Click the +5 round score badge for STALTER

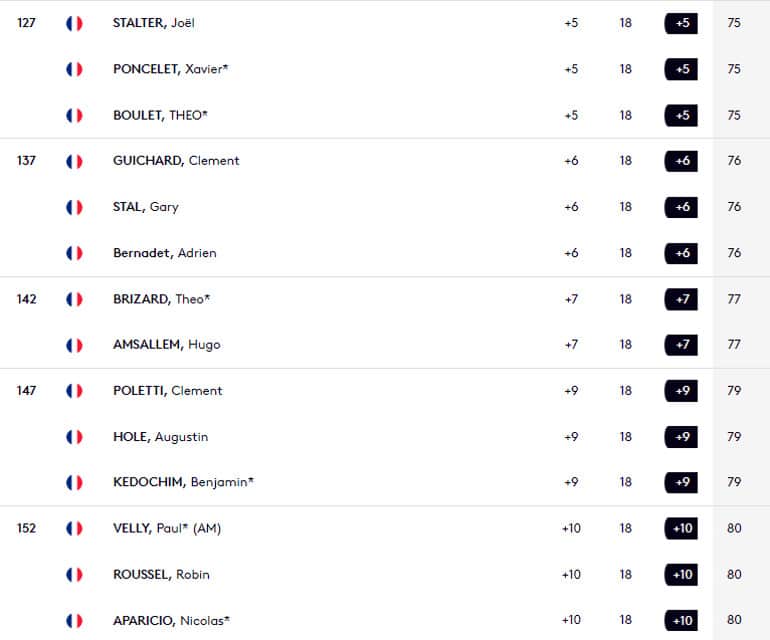pyautogui.click(x=681, y=23)
